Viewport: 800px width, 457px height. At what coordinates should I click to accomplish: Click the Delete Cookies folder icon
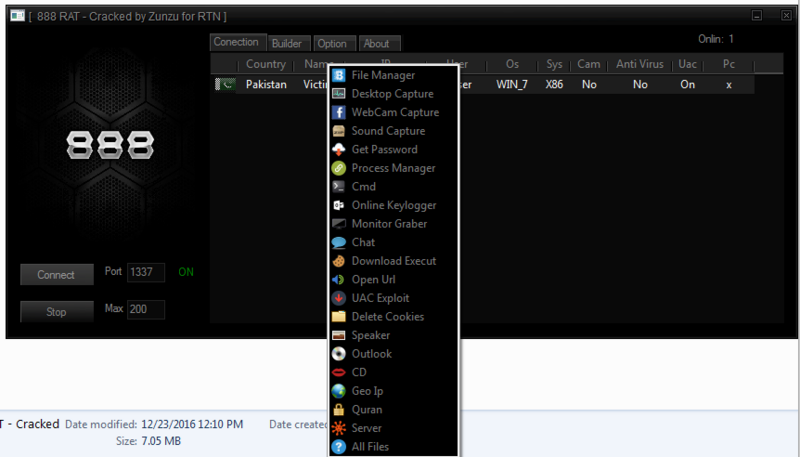click(x=339, y=317)
